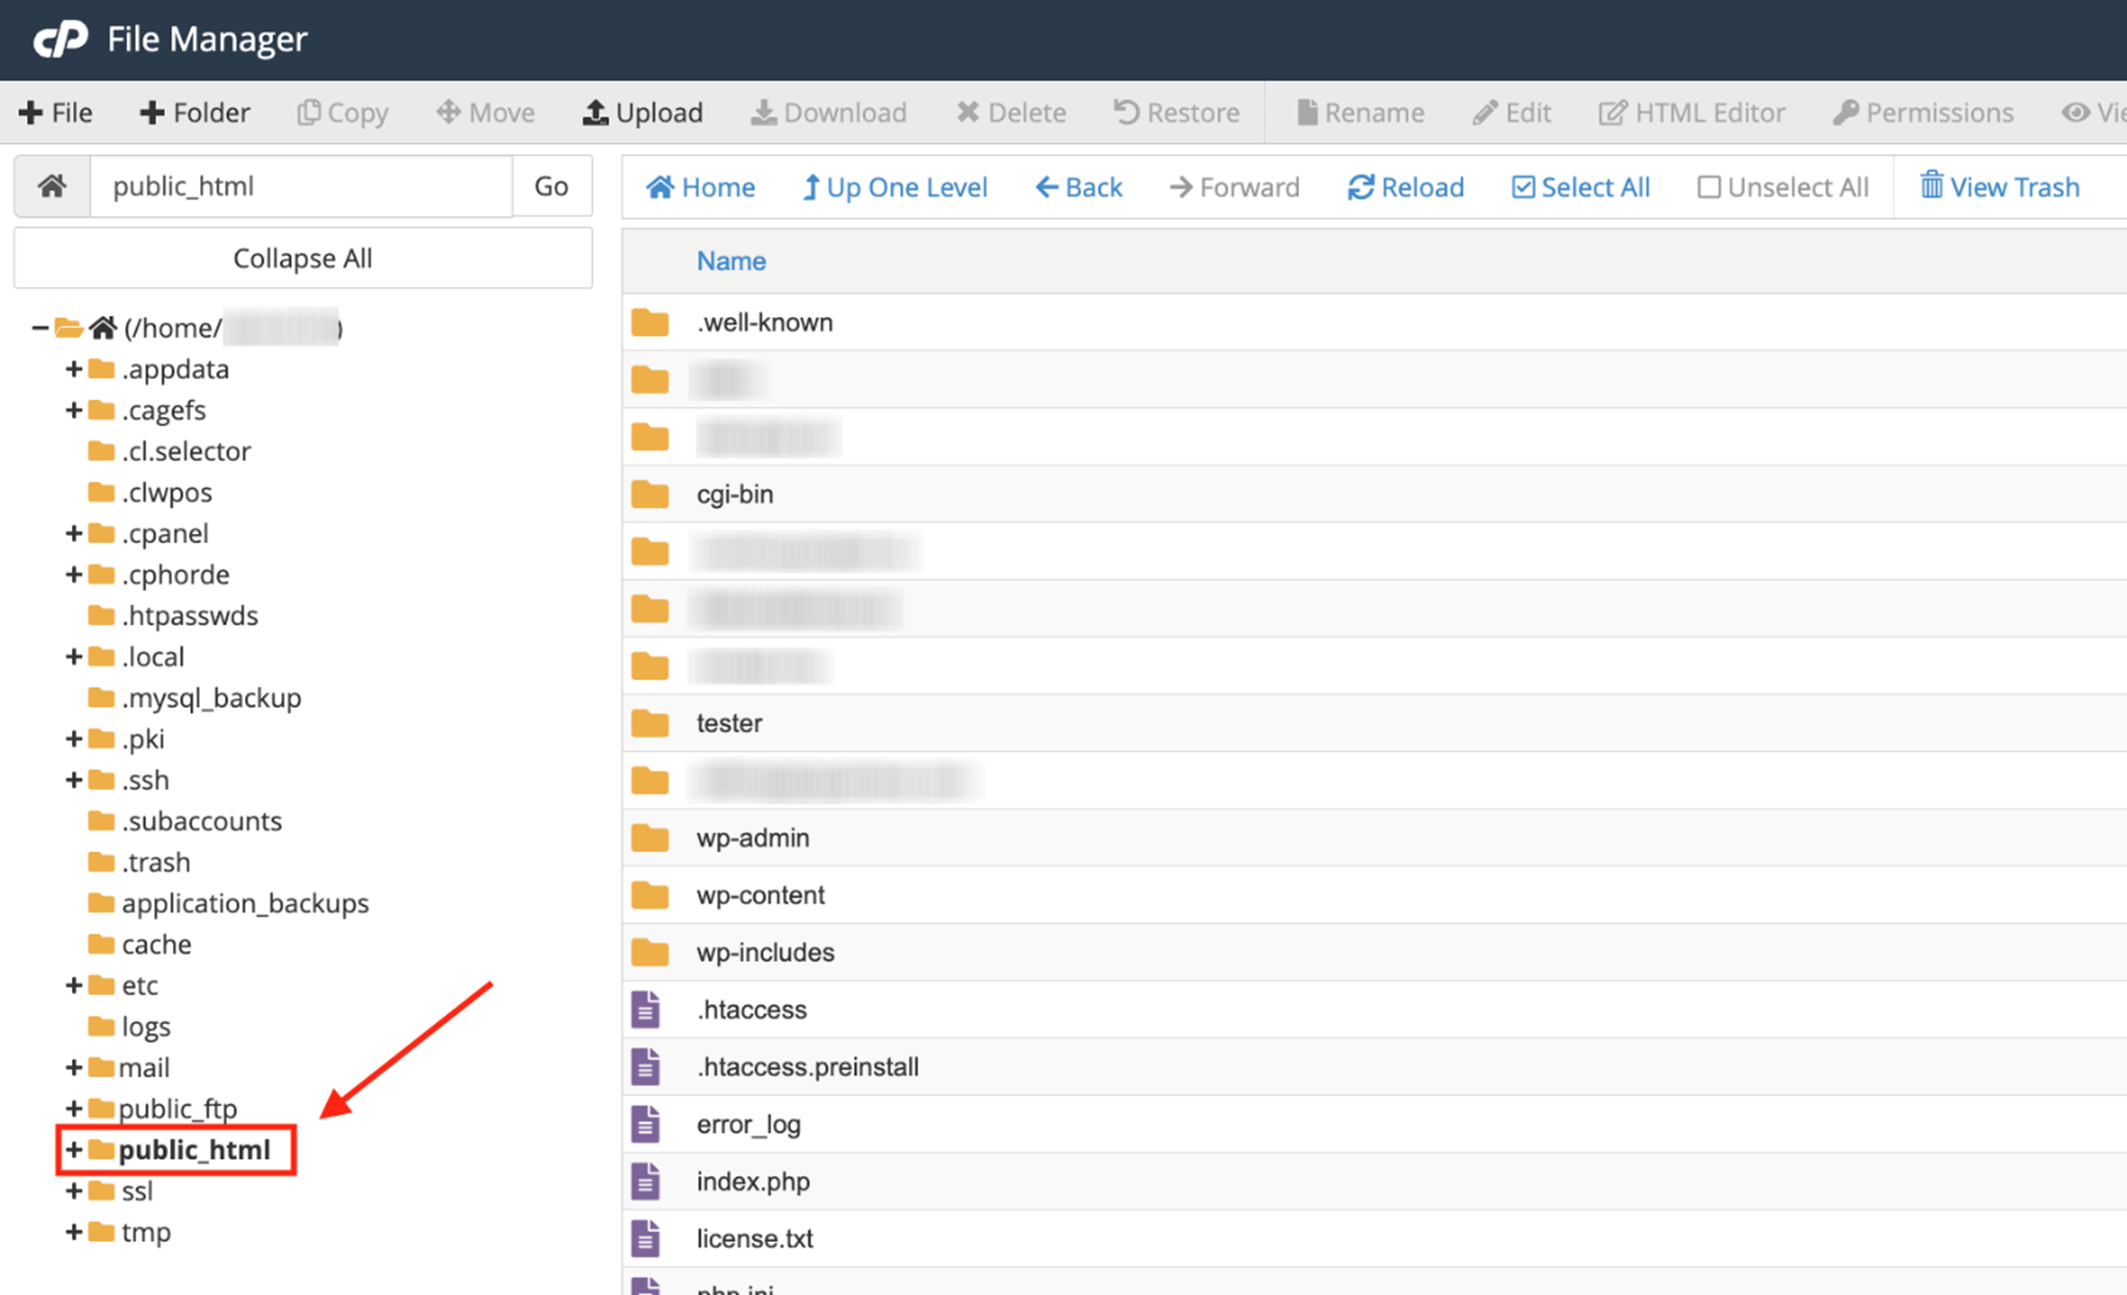Click the New File toolbar item
The image size is (2127, 1295).
click(x=56, y=112)
